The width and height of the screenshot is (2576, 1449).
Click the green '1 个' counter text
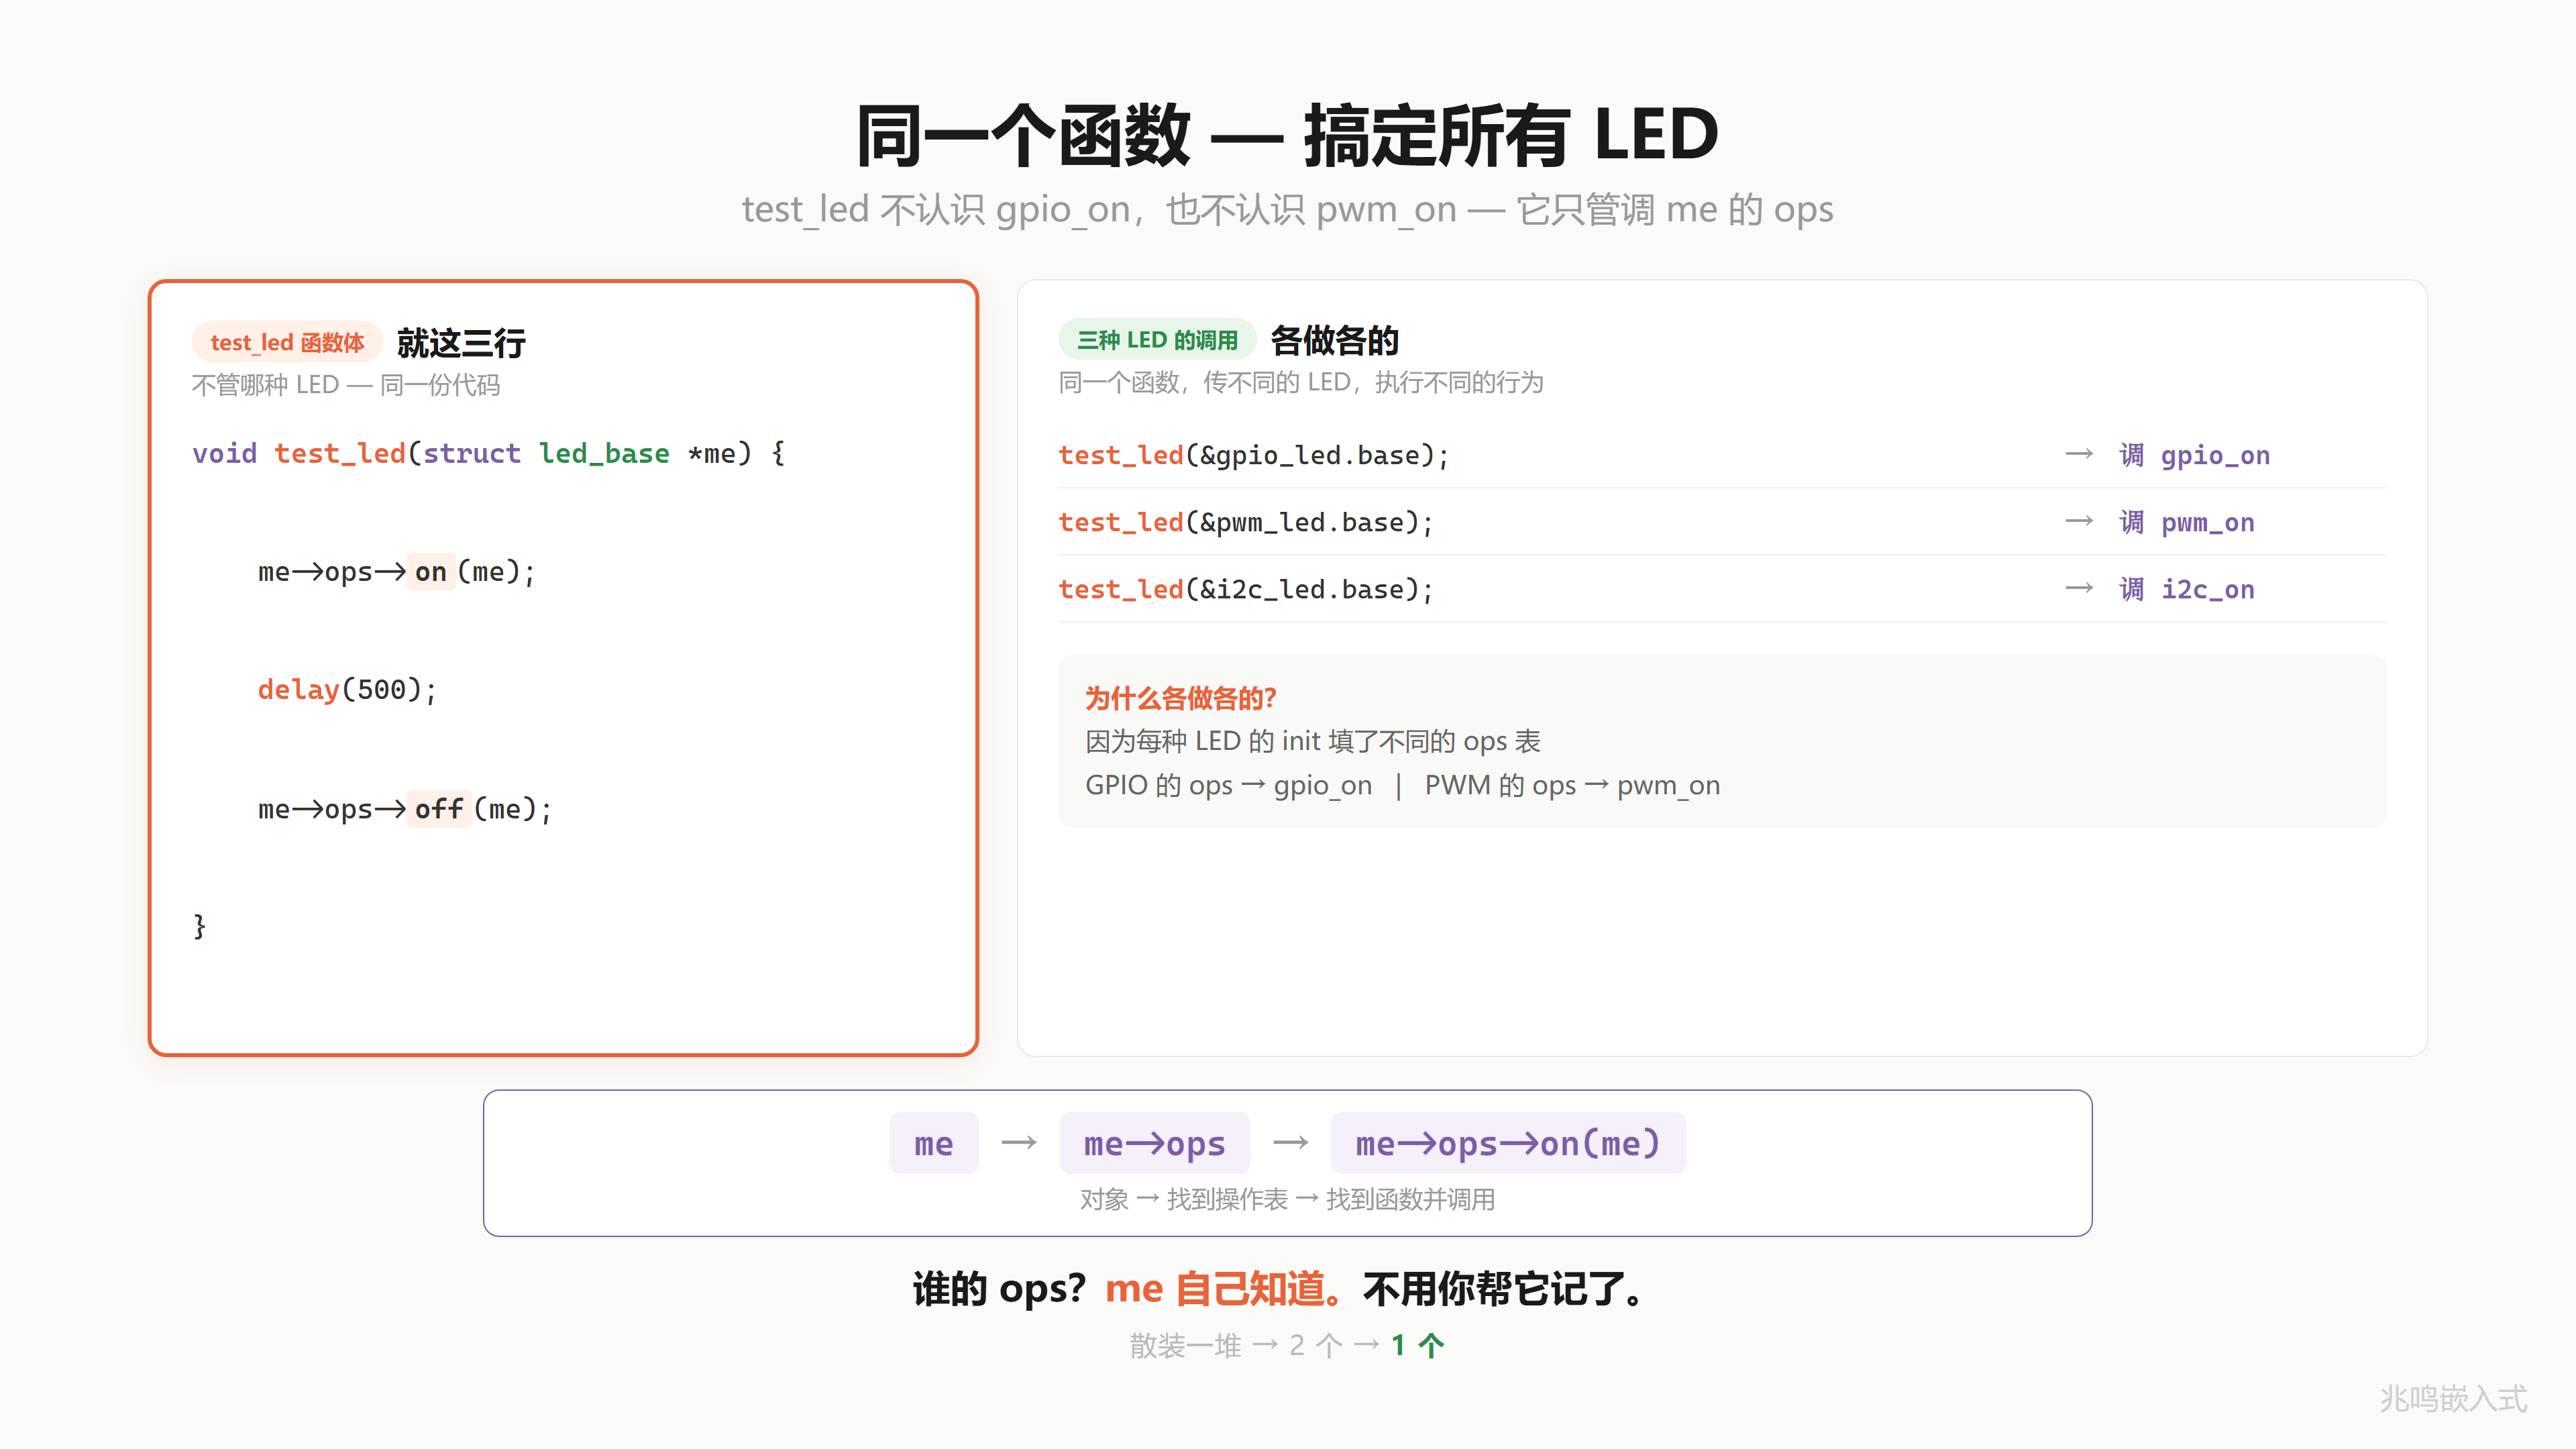pos(1417,1345)
